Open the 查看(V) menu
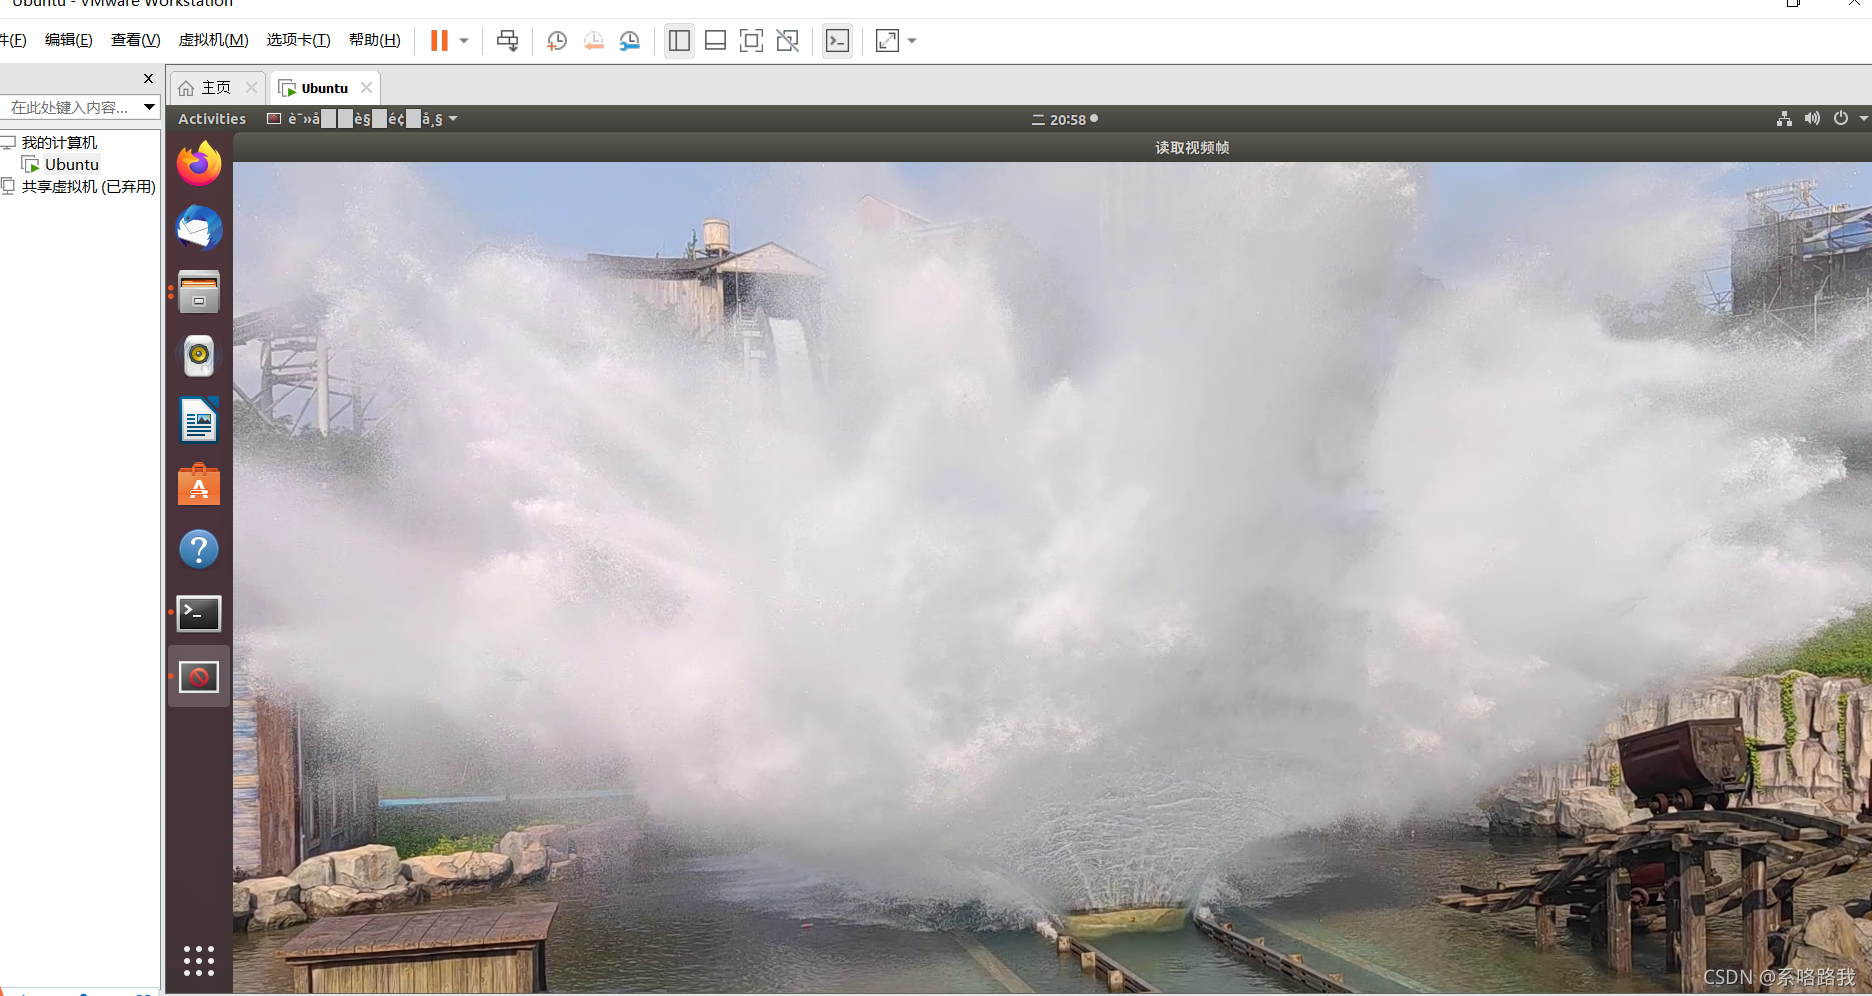This screenshot has height=996, width=1872. [136, 40]
